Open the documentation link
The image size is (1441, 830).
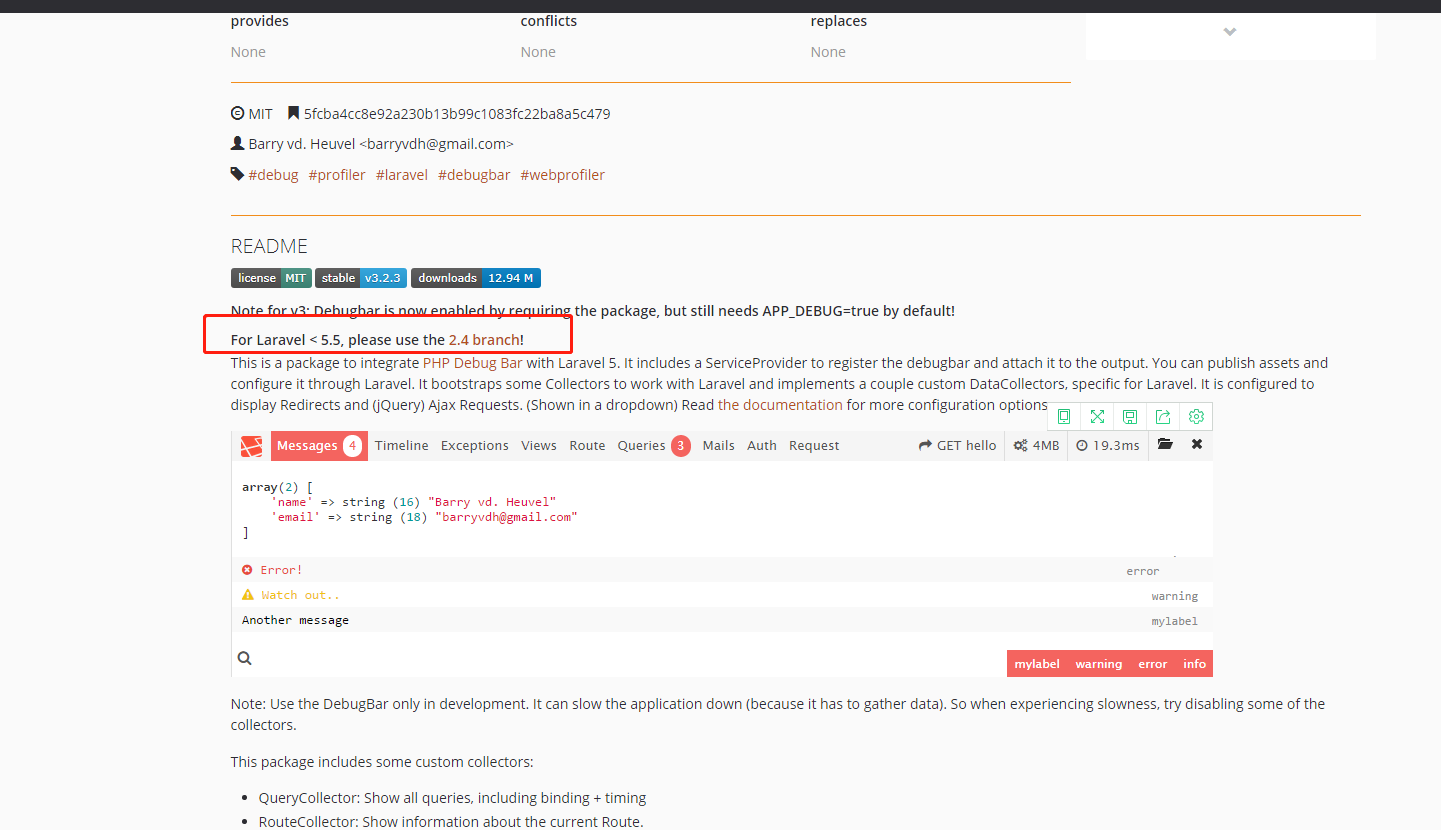[780, 405]
